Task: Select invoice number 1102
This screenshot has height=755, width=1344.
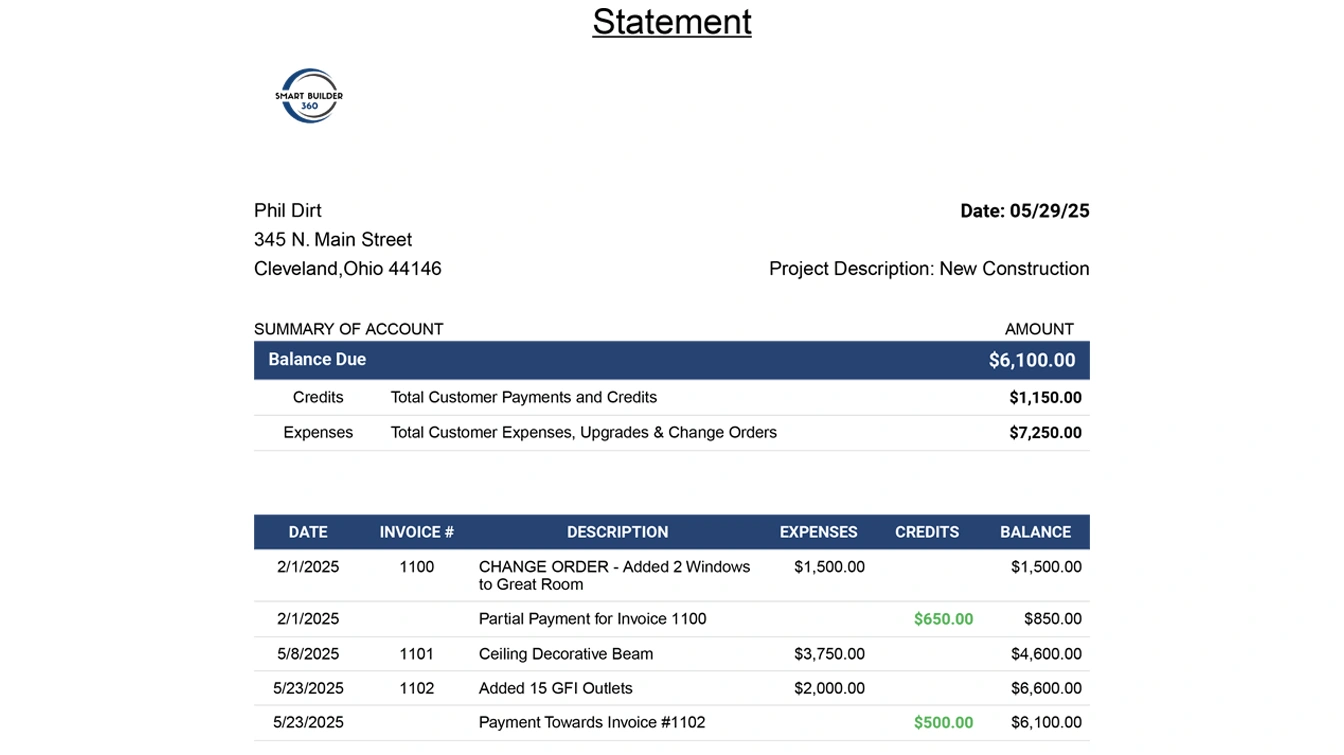Action: coord(416,688)
